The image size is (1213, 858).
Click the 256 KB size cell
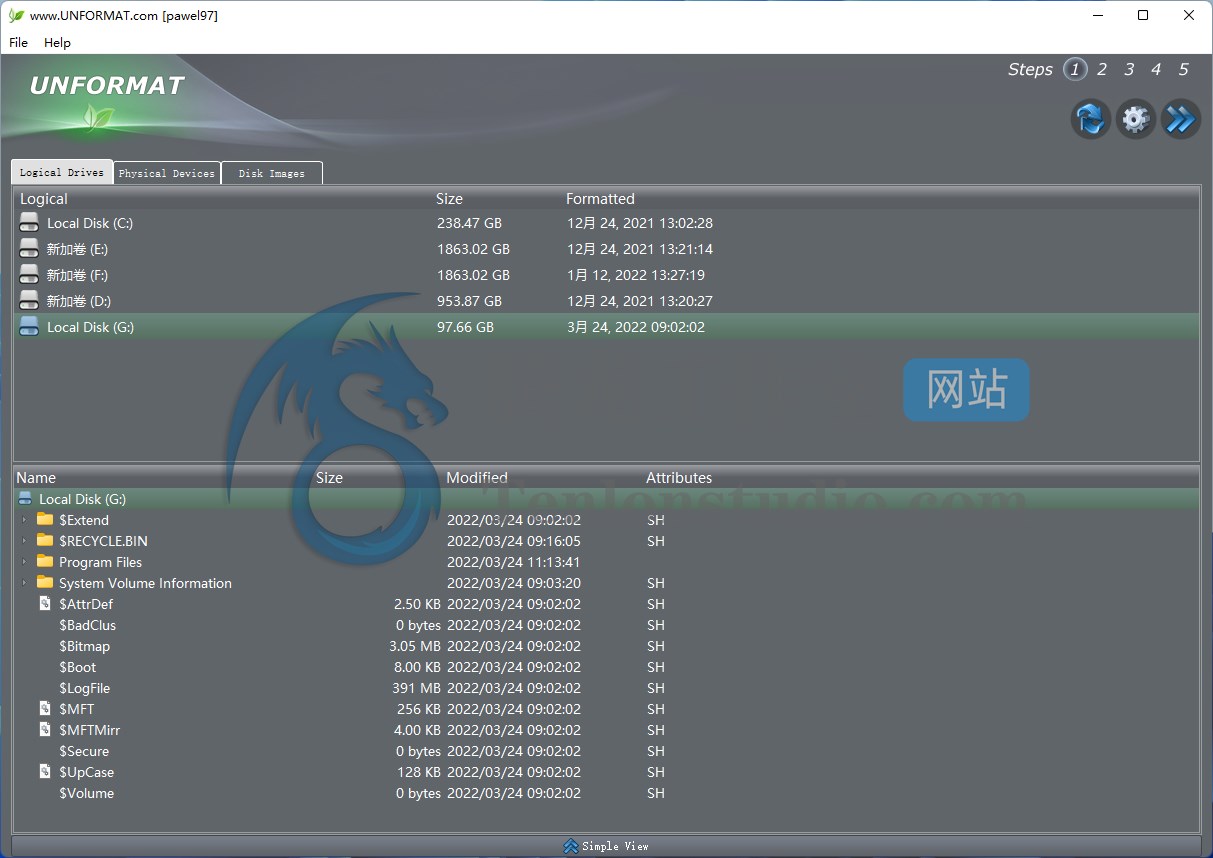(x=419, y=709)
